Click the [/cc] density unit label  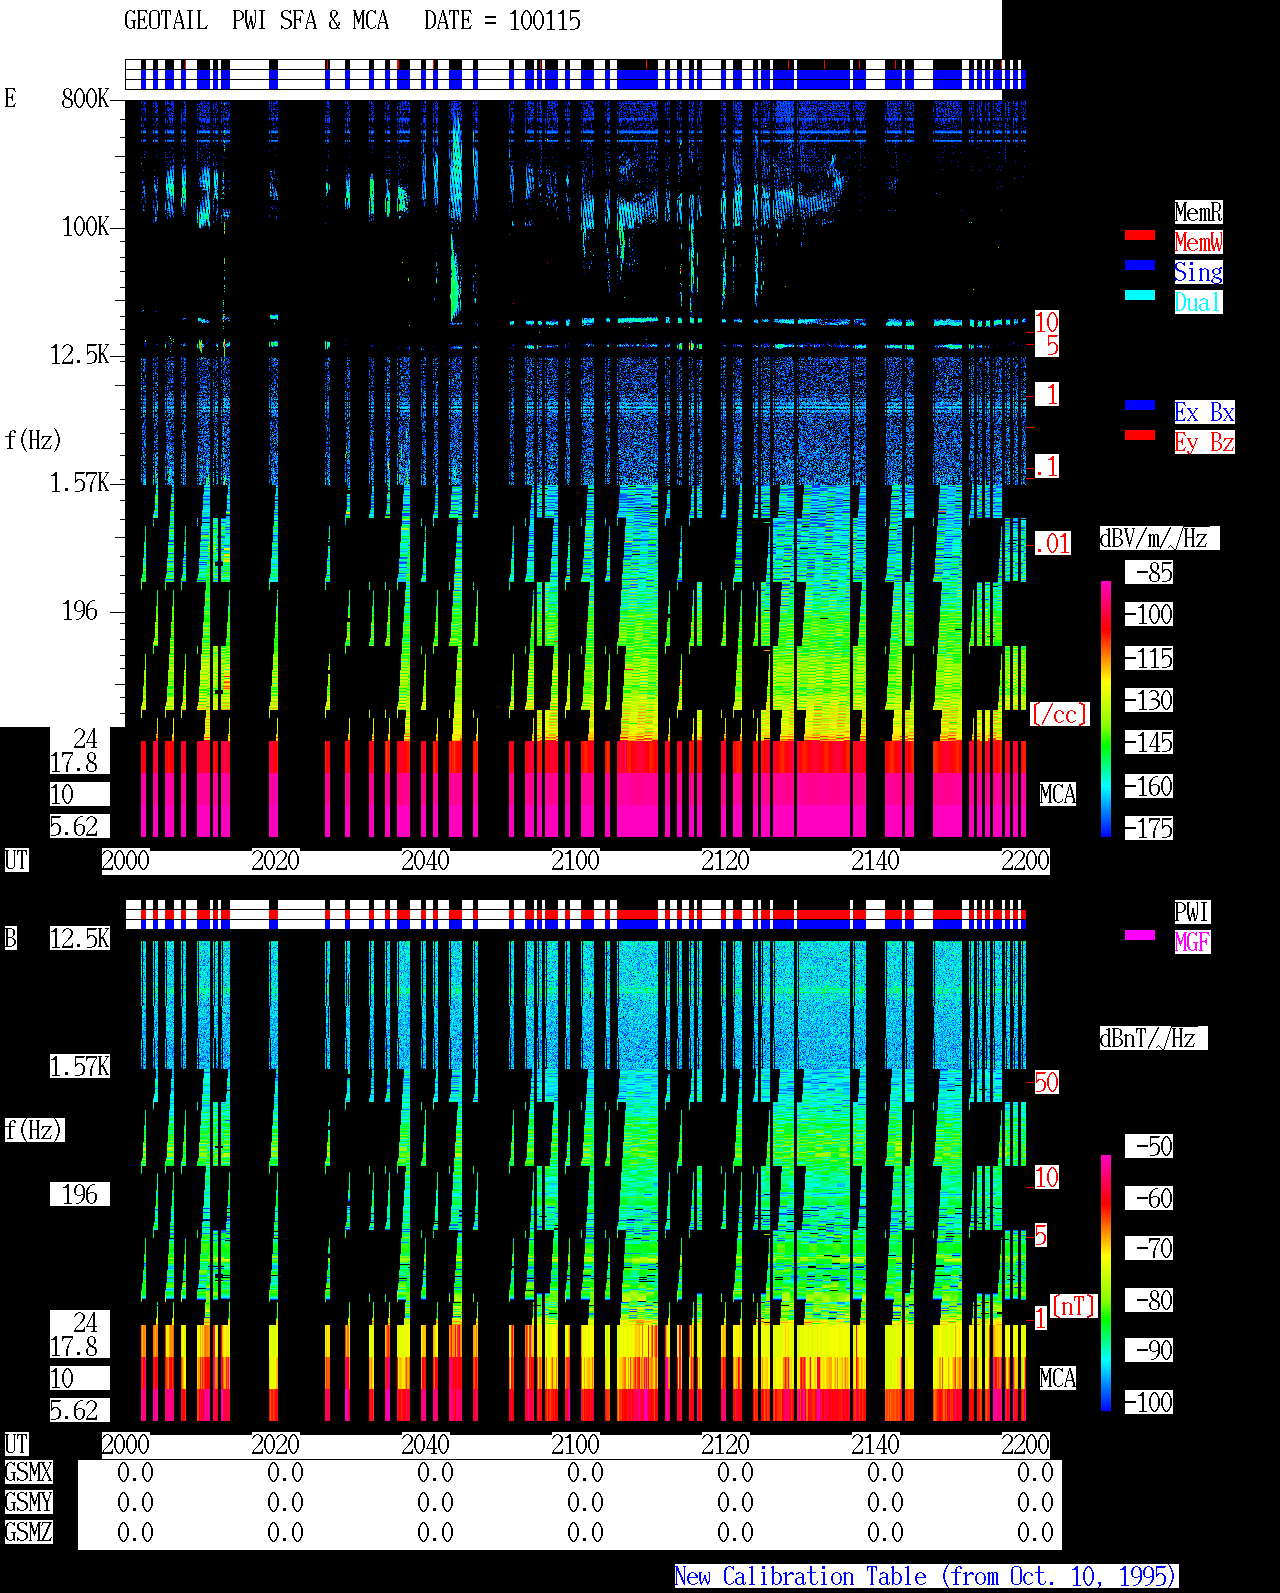[1059, 714]
